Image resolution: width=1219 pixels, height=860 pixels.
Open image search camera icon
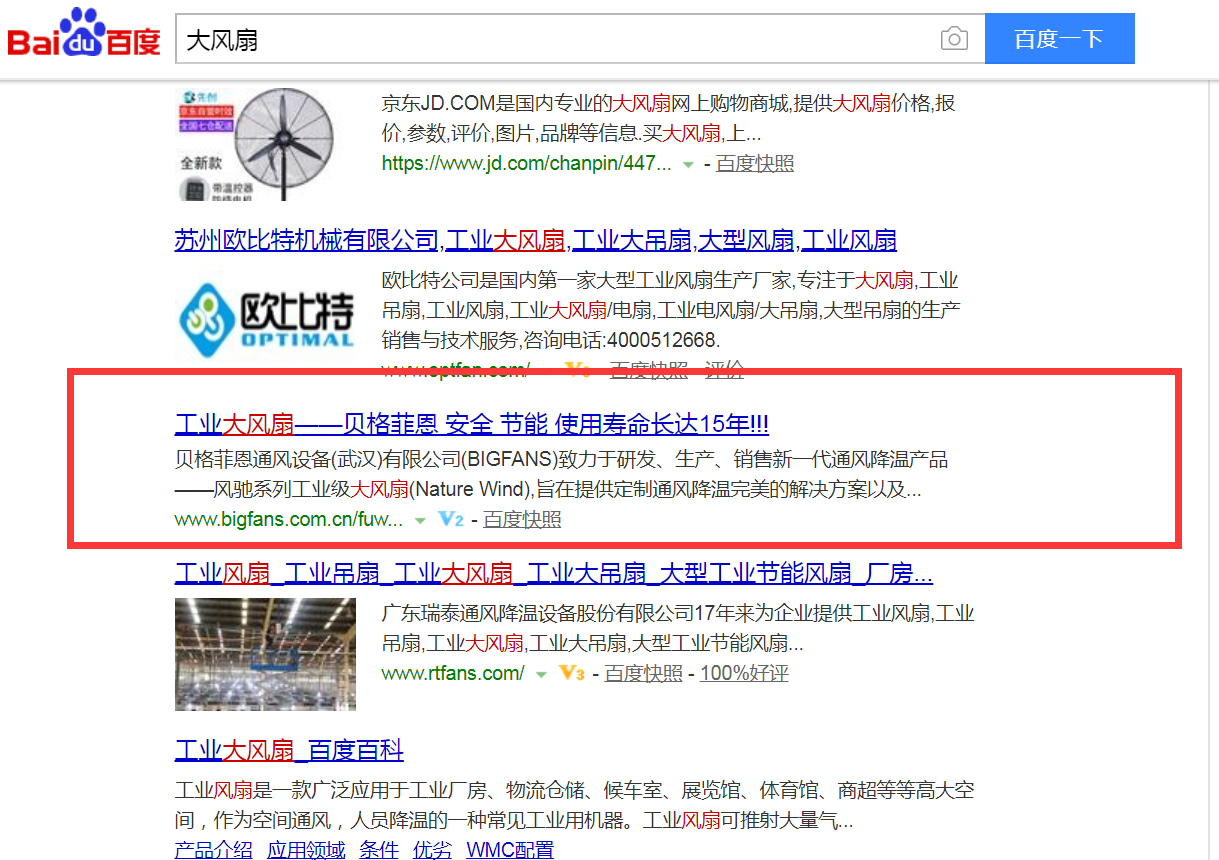coord(955,39)
